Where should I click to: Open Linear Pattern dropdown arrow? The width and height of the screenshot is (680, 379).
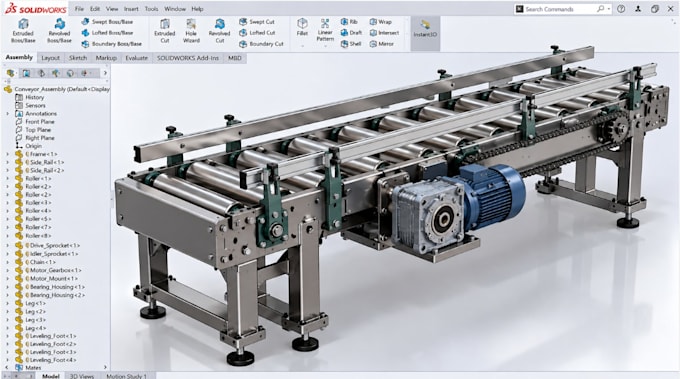click(325, 46)
